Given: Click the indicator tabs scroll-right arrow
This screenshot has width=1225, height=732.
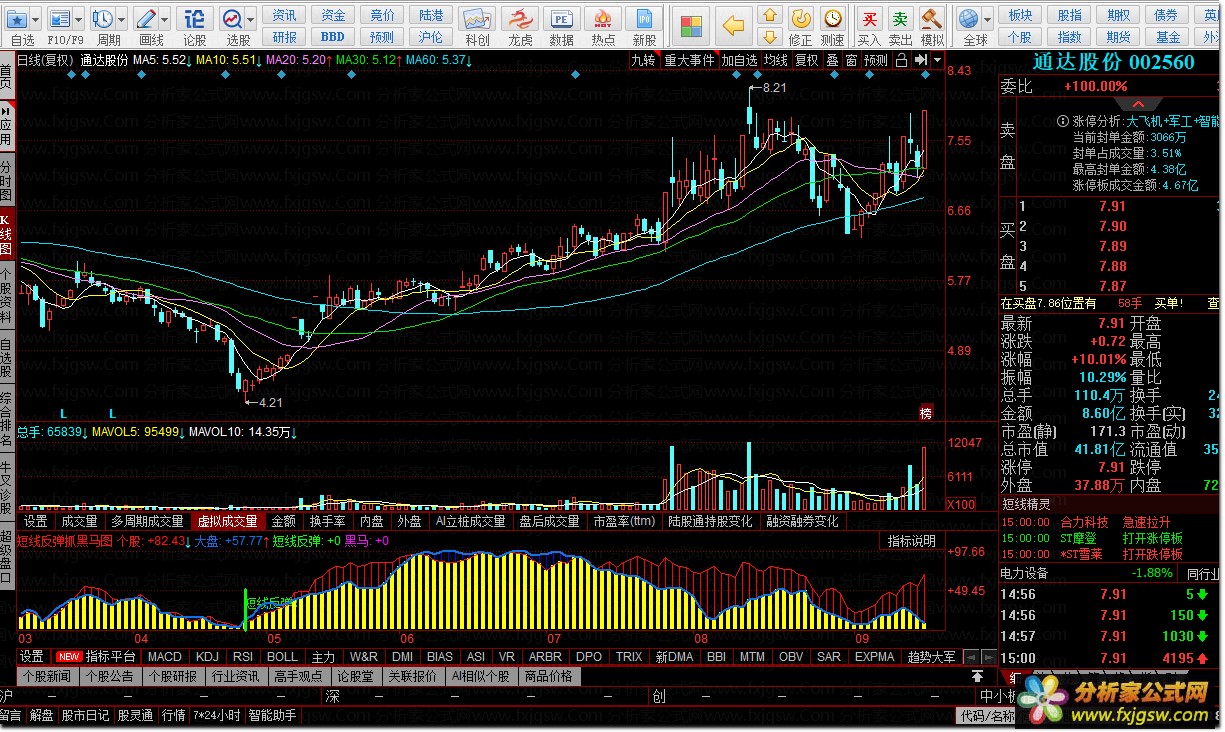Looking at the screenshot, I should (x=988, y=657).
